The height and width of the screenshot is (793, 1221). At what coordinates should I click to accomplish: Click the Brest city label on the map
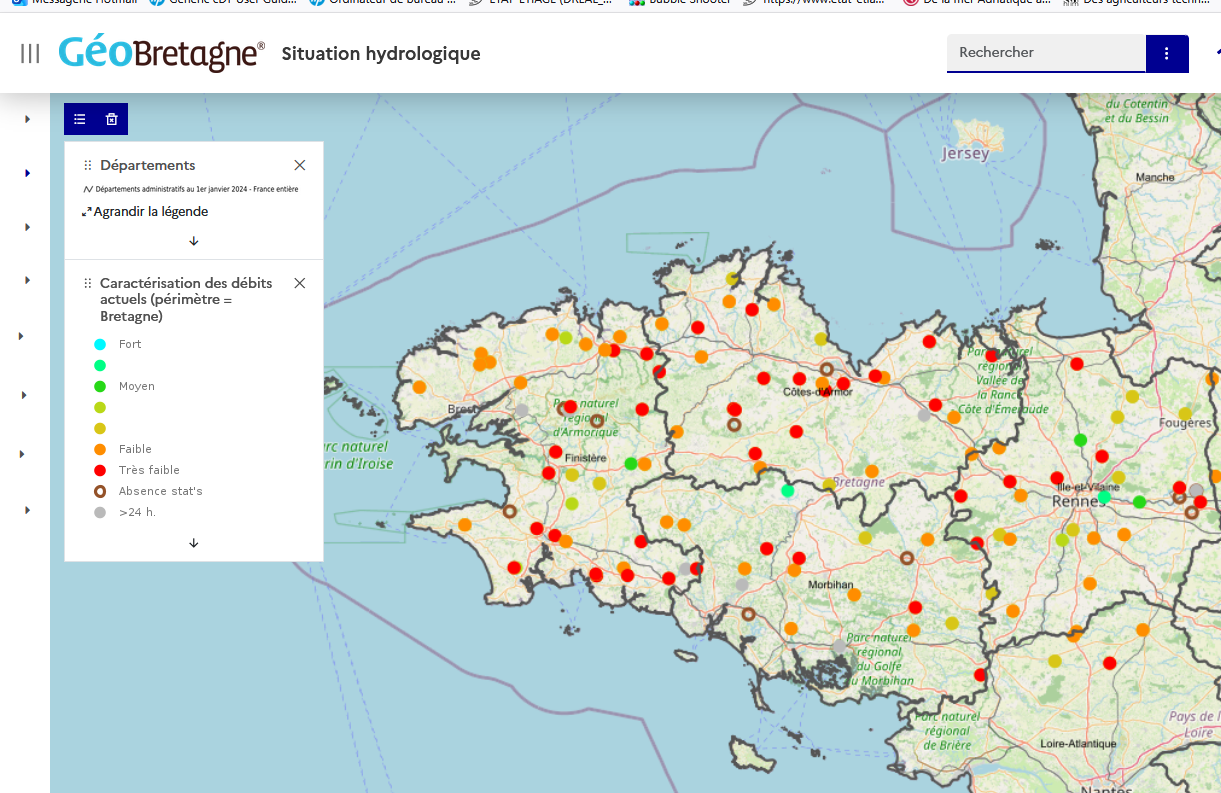pos(462,410)
